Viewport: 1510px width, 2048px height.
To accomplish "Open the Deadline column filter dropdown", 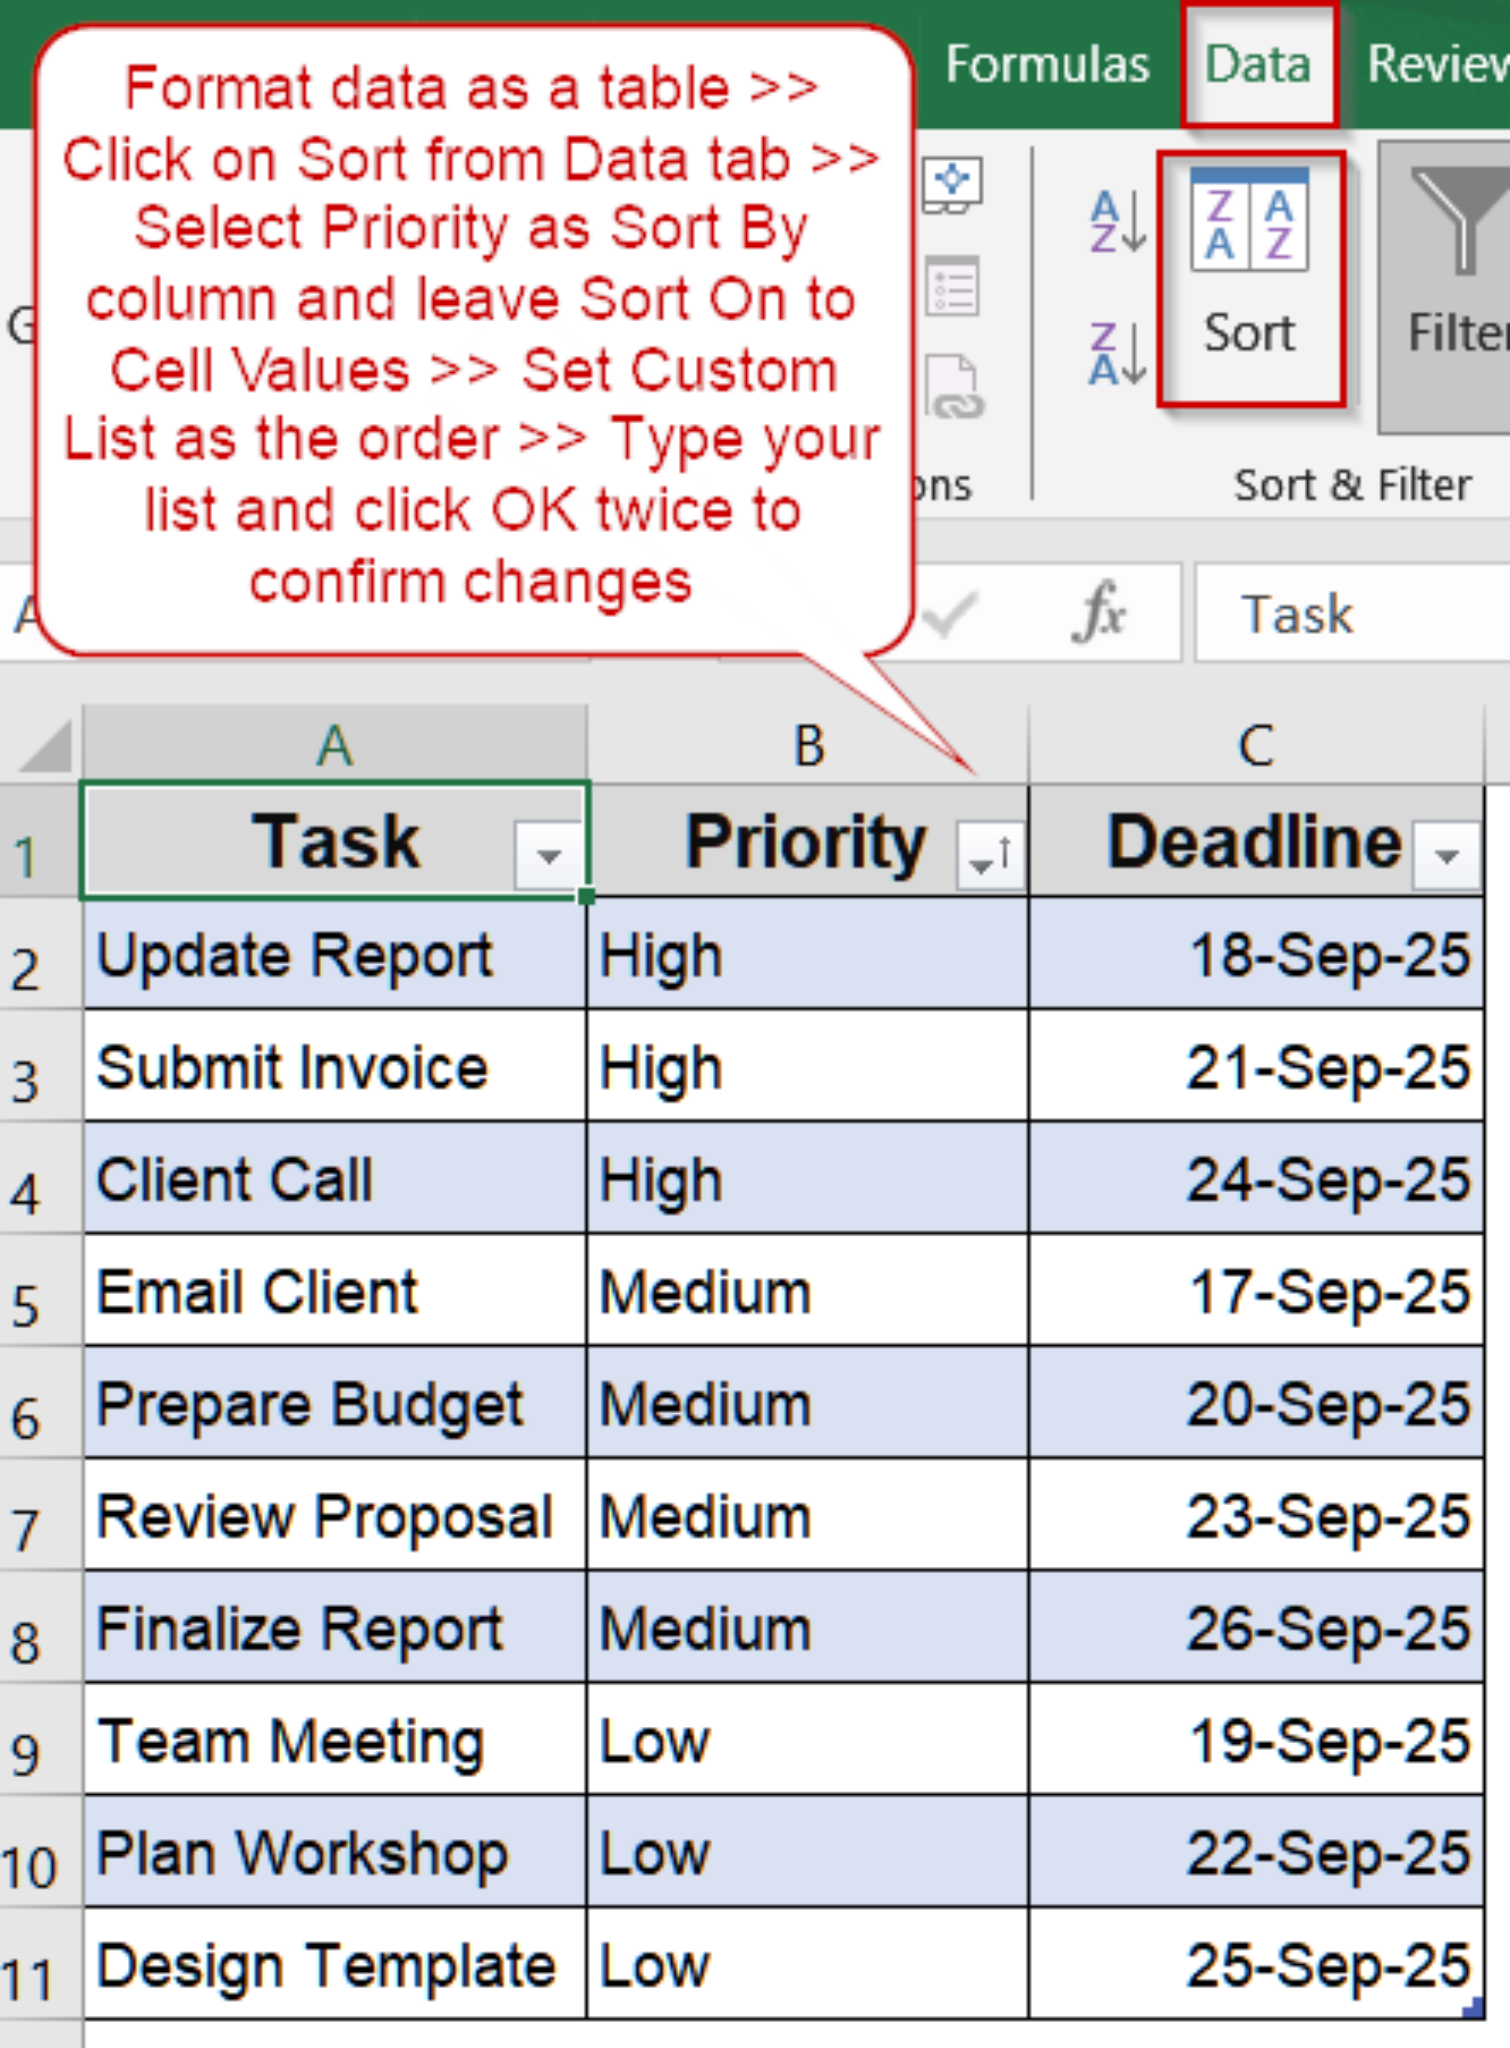I will [x=1446, y=856].
